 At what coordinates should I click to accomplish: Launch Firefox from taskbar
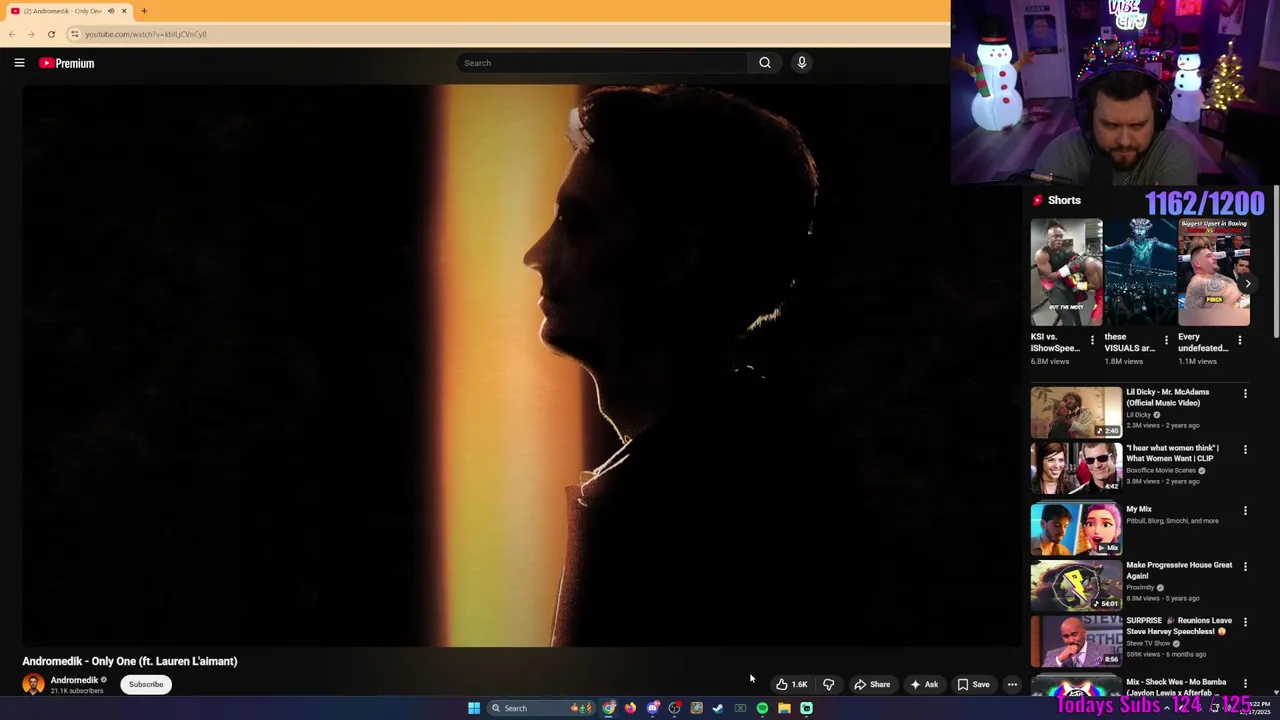coord(630,708)
